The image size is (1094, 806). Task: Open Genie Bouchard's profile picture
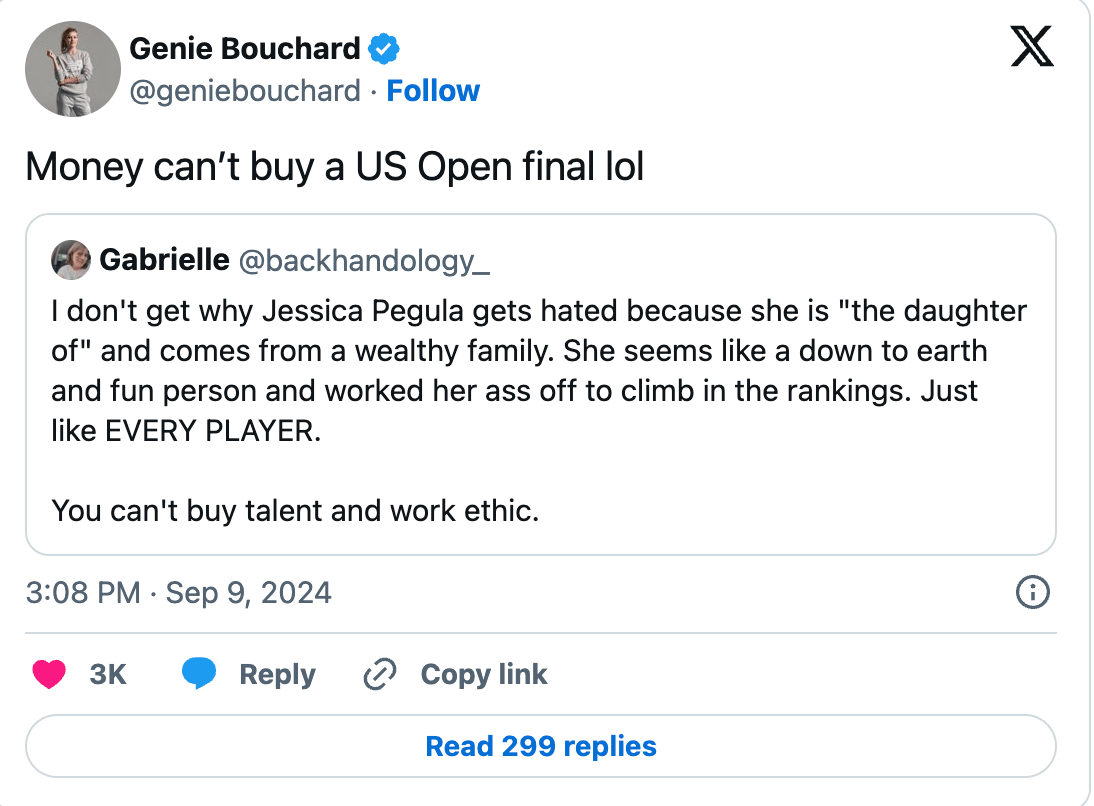coord(73,68)
